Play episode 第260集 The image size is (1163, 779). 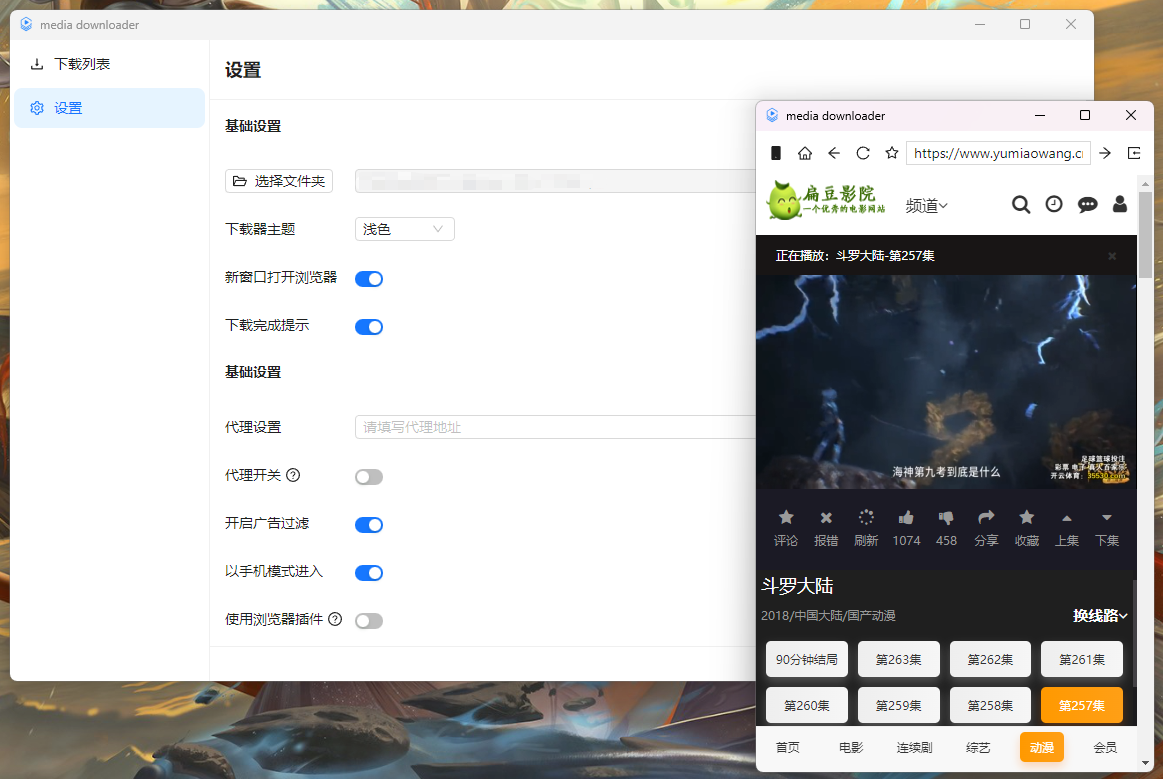[x=806, y=704]
